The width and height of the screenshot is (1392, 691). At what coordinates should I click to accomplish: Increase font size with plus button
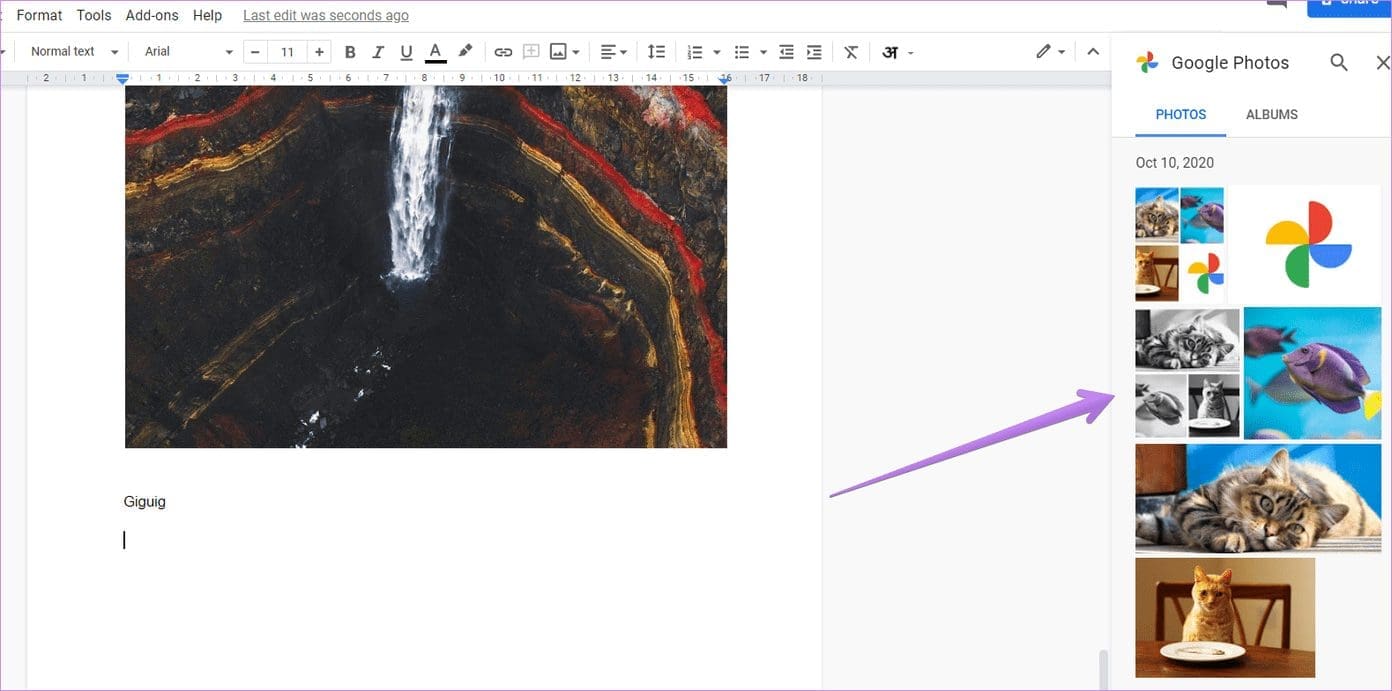(319, 52)
